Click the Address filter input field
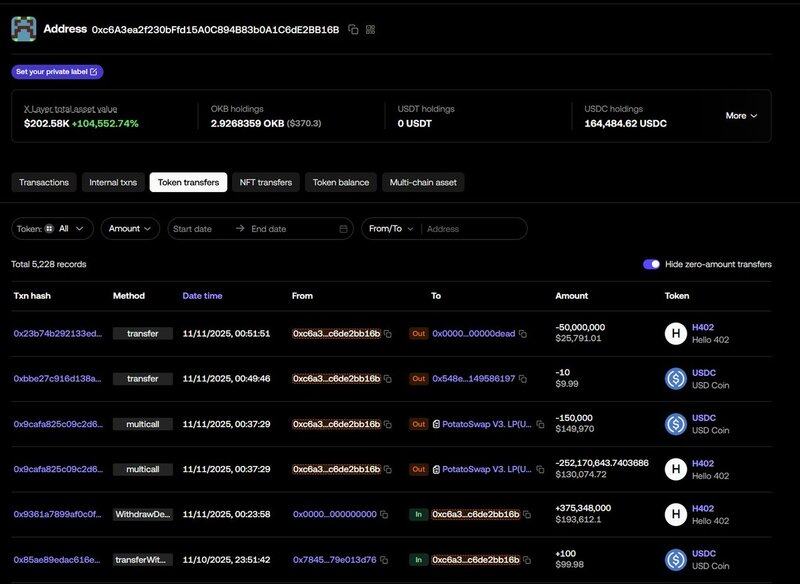Screen dimensions: 800x584 tap(472, 229)
